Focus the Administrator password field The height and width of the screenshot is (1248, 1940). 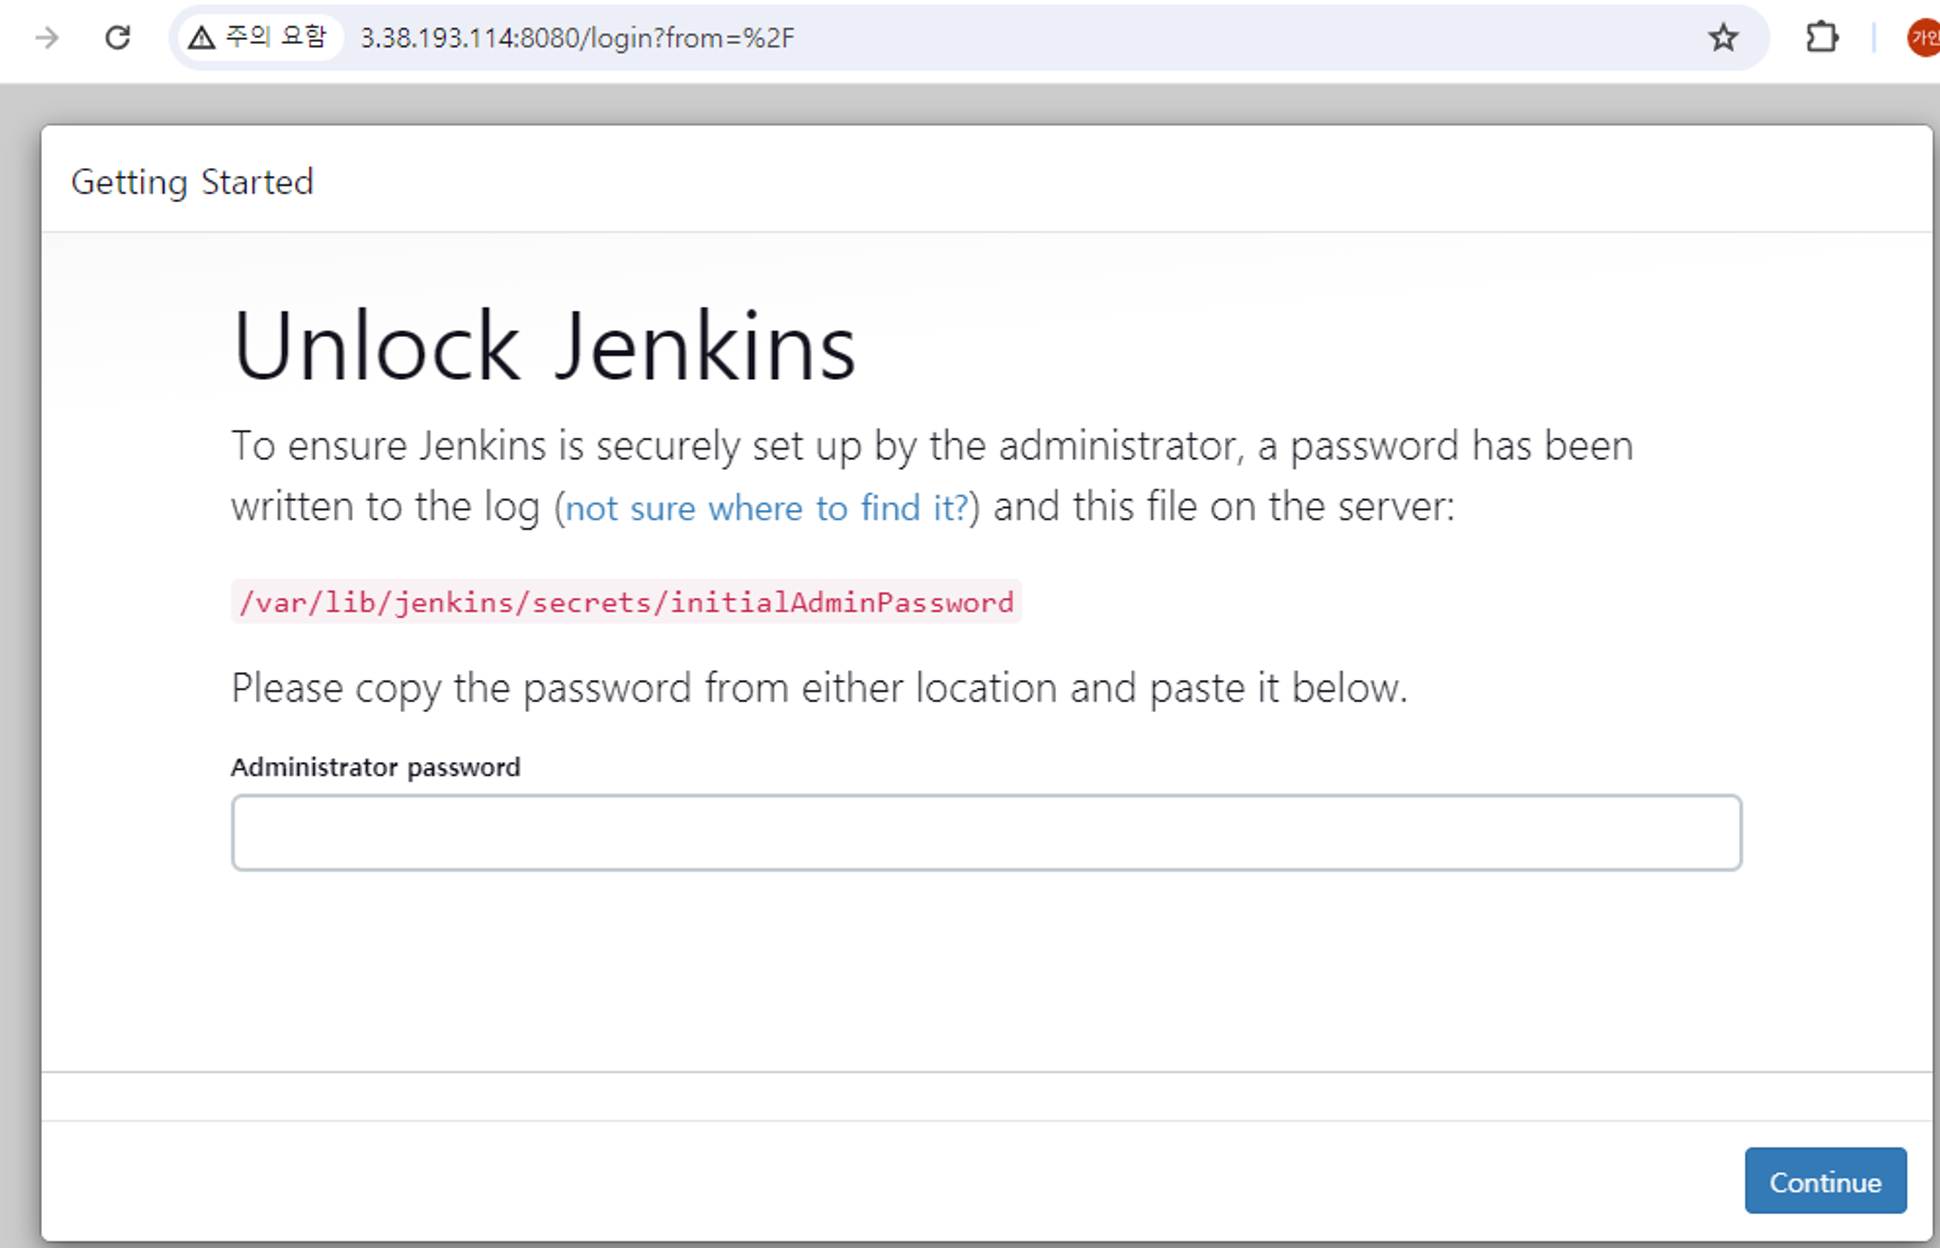click(985, 832)
